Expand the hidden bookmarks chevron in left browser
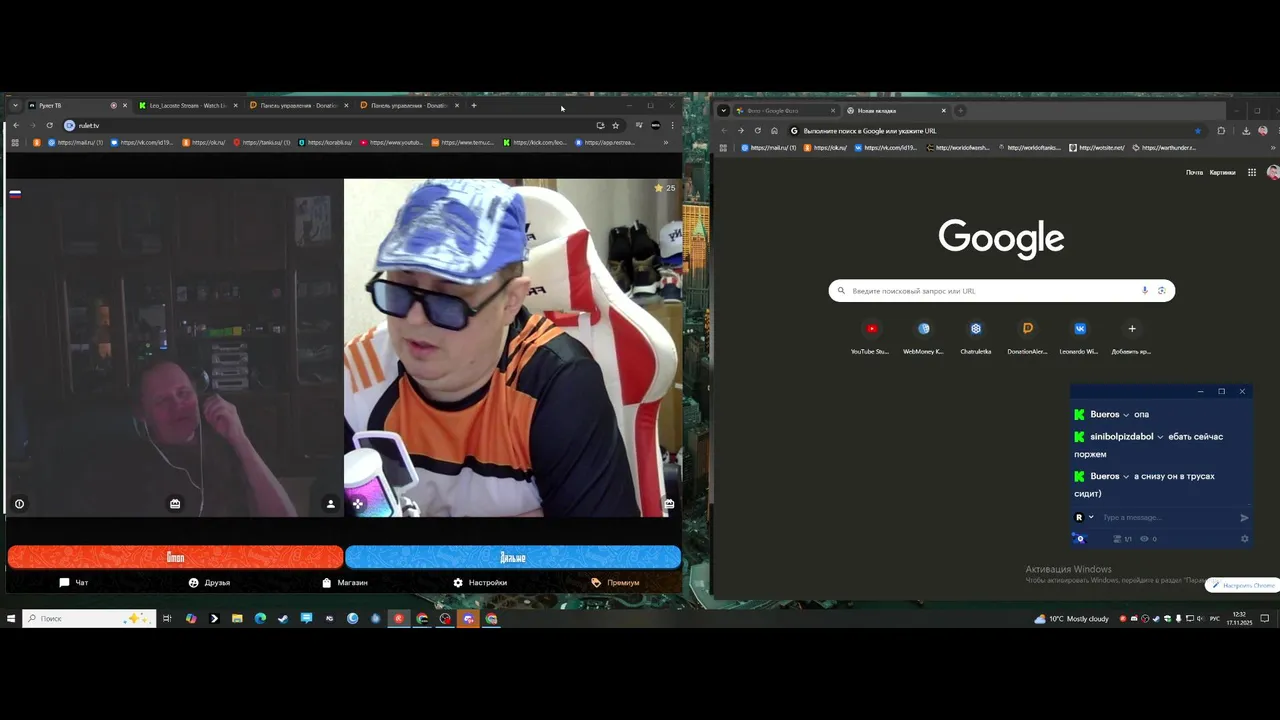 click(x=666, y=142)
